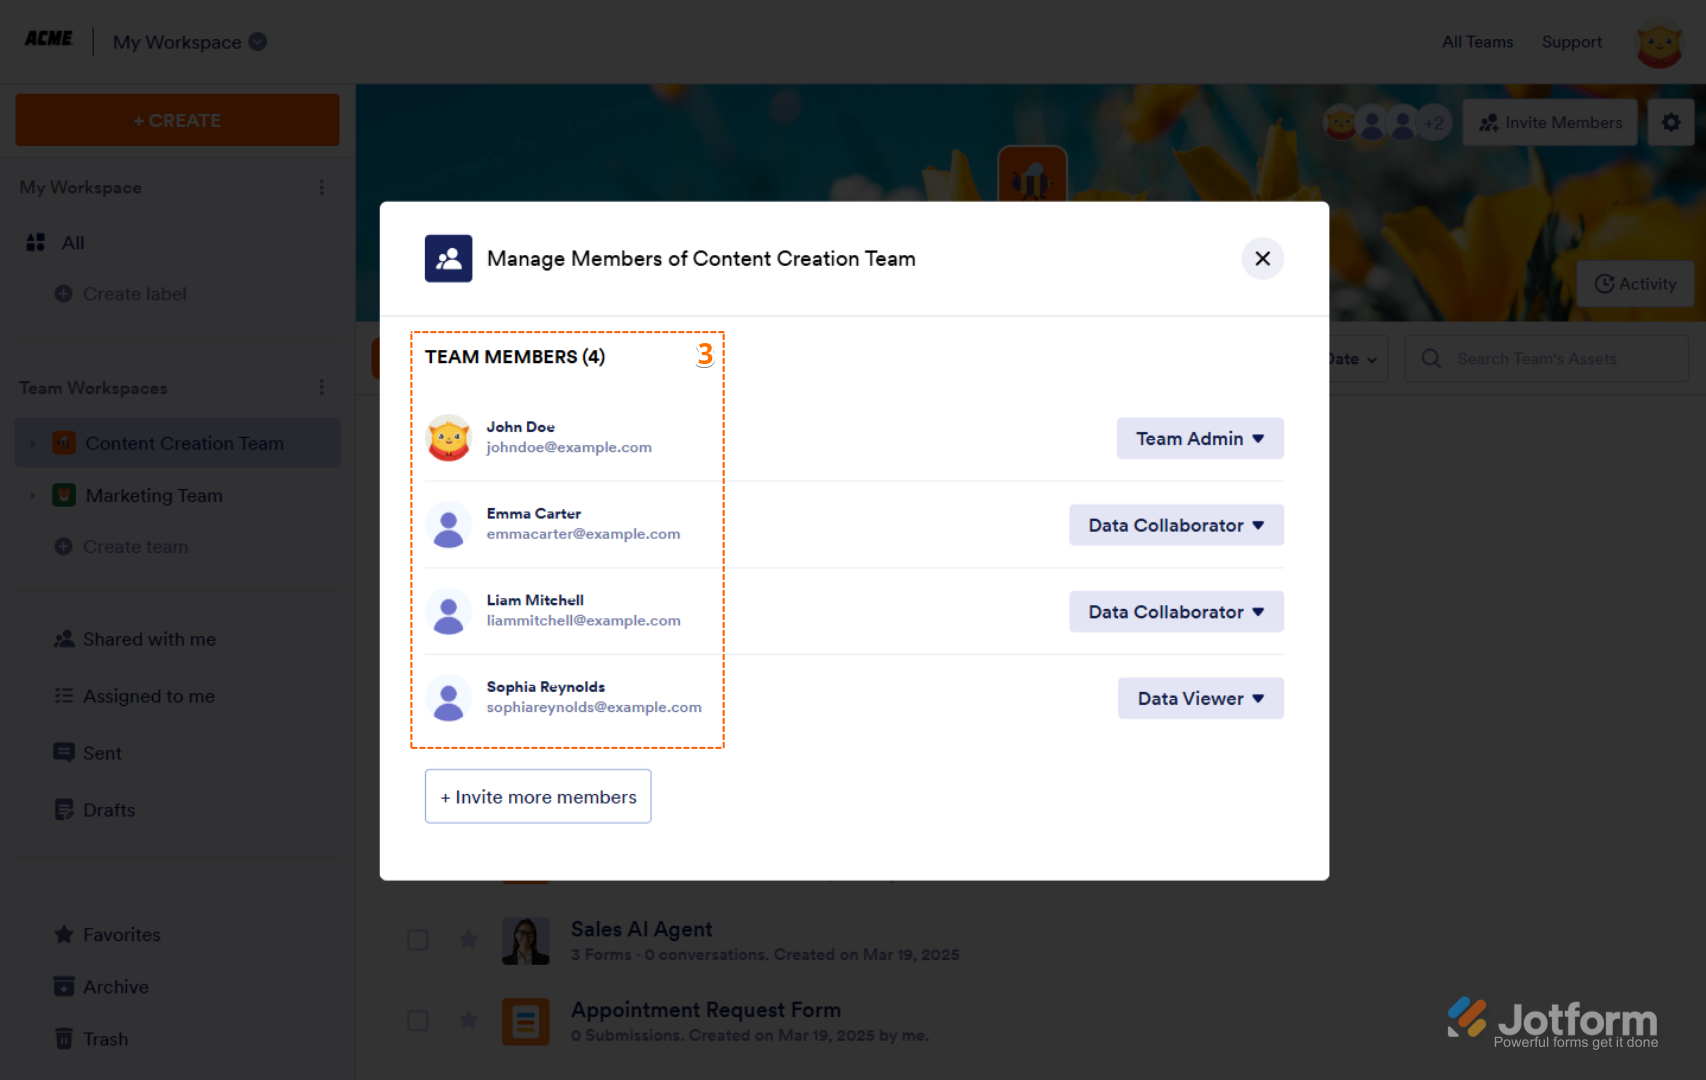Click the star next to Sales AI Agent
1706x1080 pixels.
pos(468,939)
